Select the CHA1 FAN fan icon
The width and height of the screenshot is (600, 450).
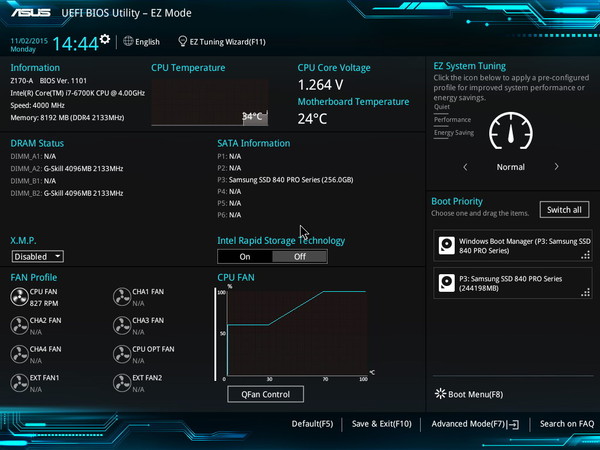coord(122,297)
